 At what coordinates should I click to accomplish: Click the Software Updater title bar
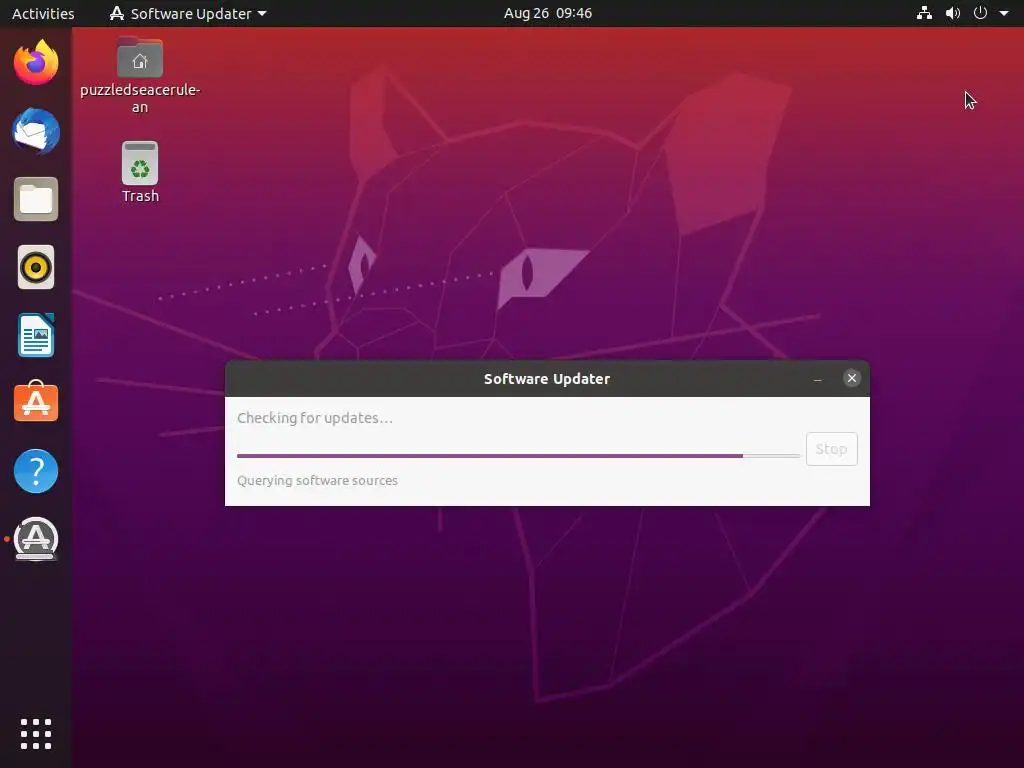click(x=547, y=379)
